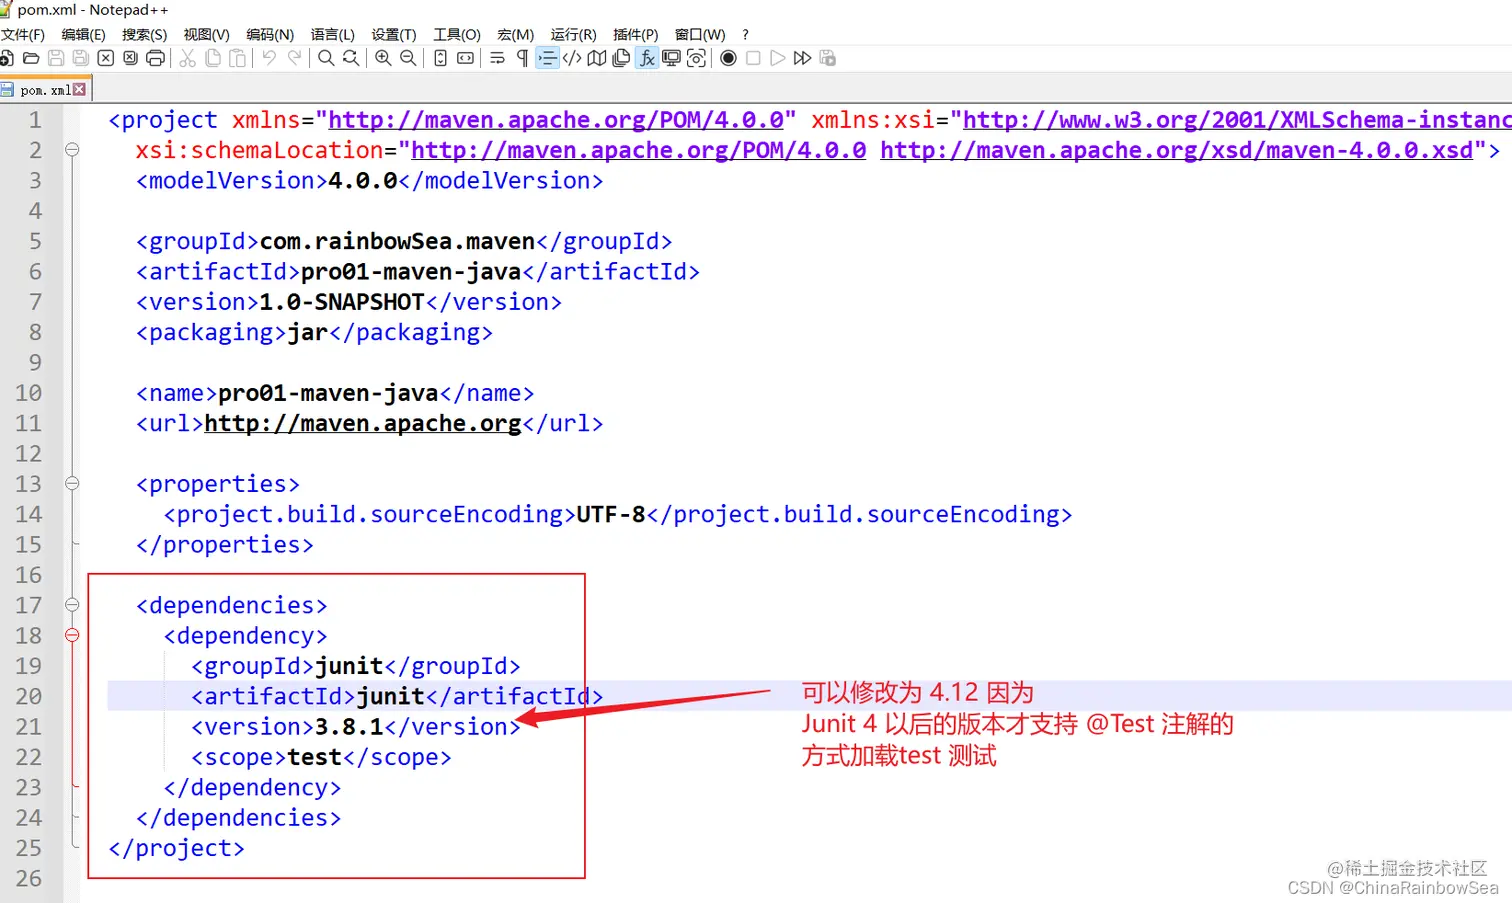Click the Save Recorded Macro icon
The image size is (1512, 903).
click(827, 58)
